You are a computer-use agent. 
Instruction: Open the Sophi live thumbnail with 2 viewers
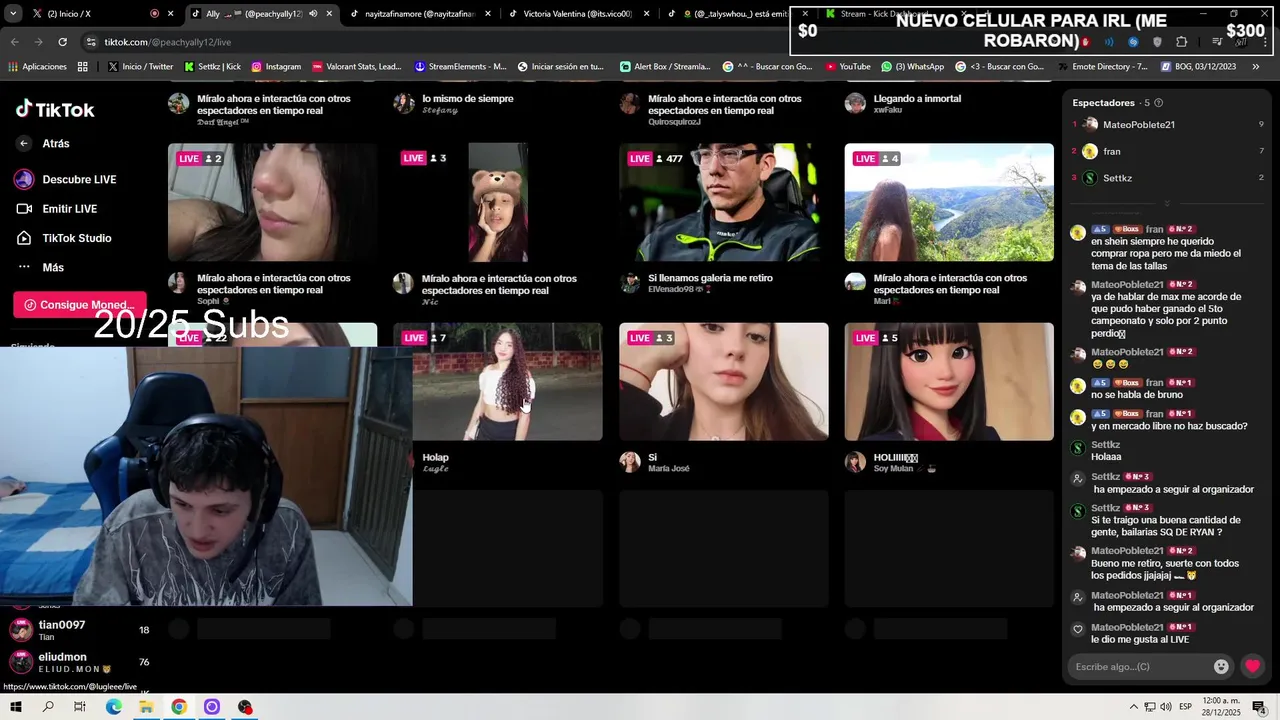click(272, 202)
